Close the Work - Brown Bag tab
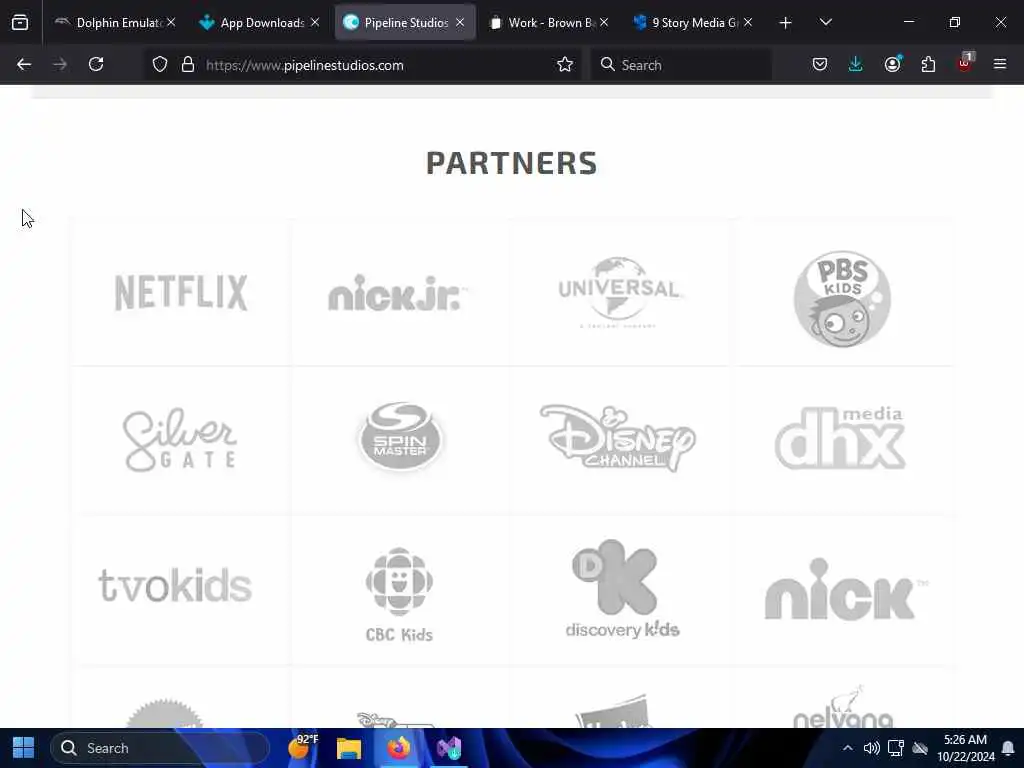The width and height of the screenshot is (1024, 768). (x=604, y=22)
